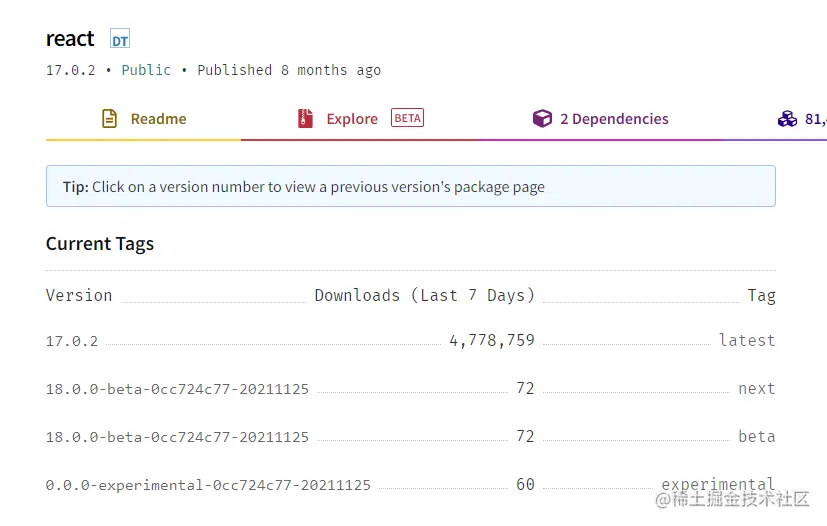Click the 72 downloads in next row
The width and height of the screenshot is (827, 526).
[x=525, y=388]
